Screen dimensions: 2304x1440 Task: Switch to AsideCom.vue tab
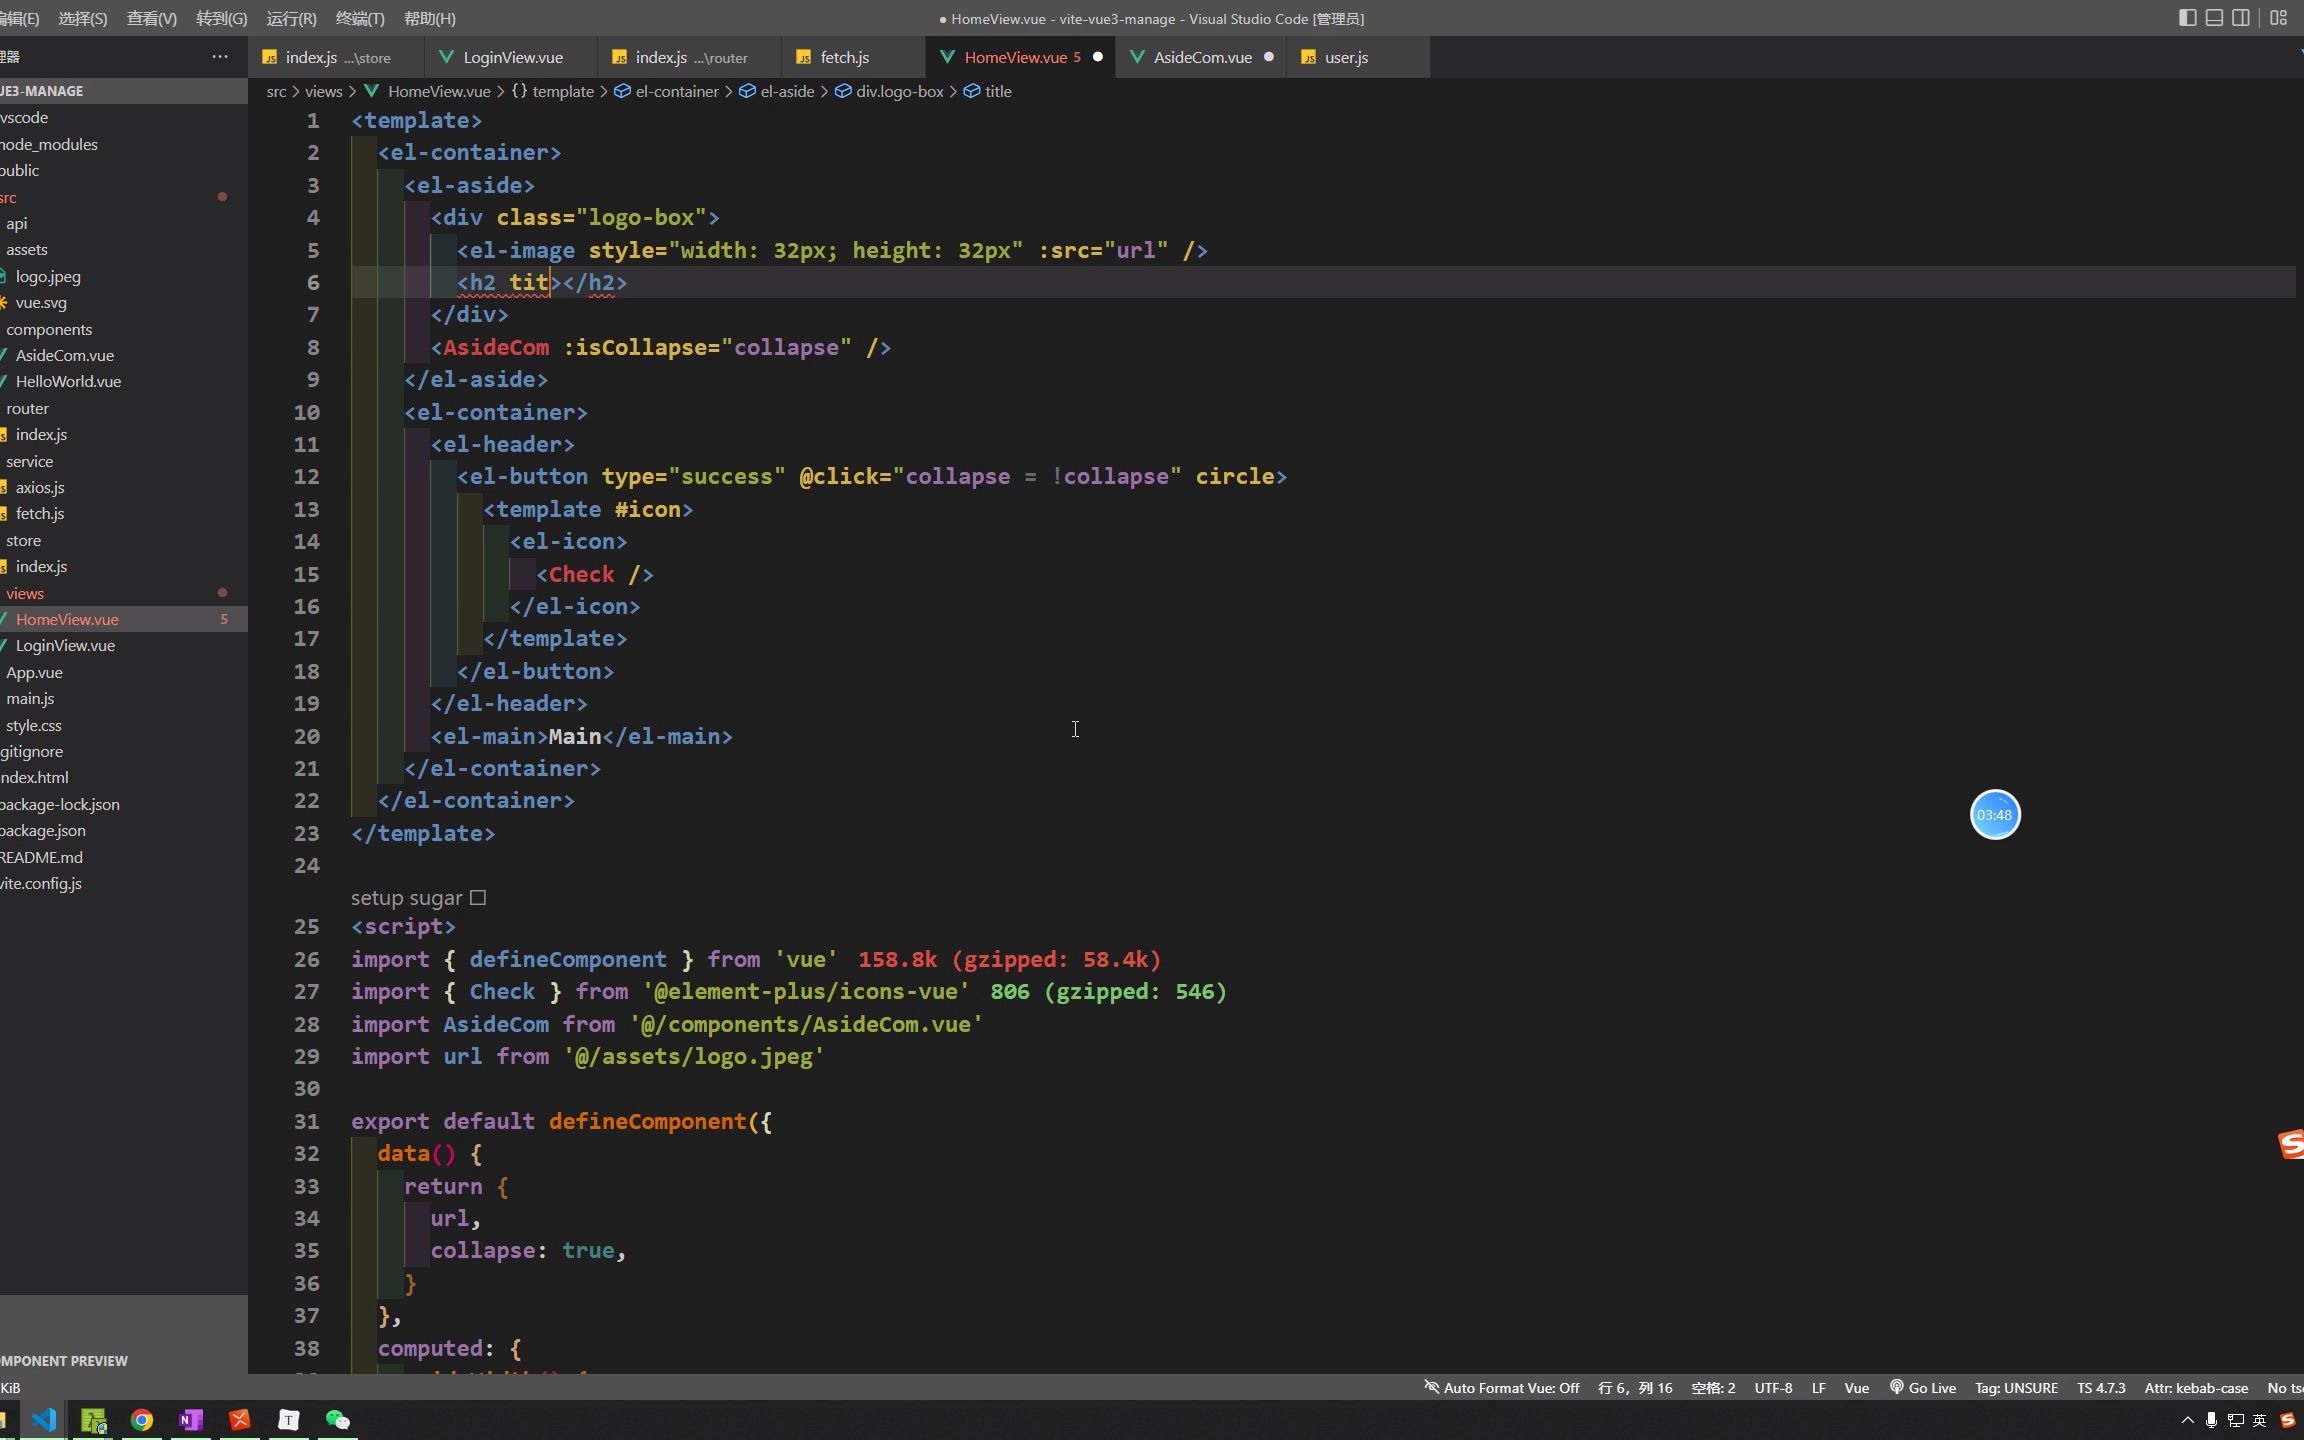point(1202,57)
